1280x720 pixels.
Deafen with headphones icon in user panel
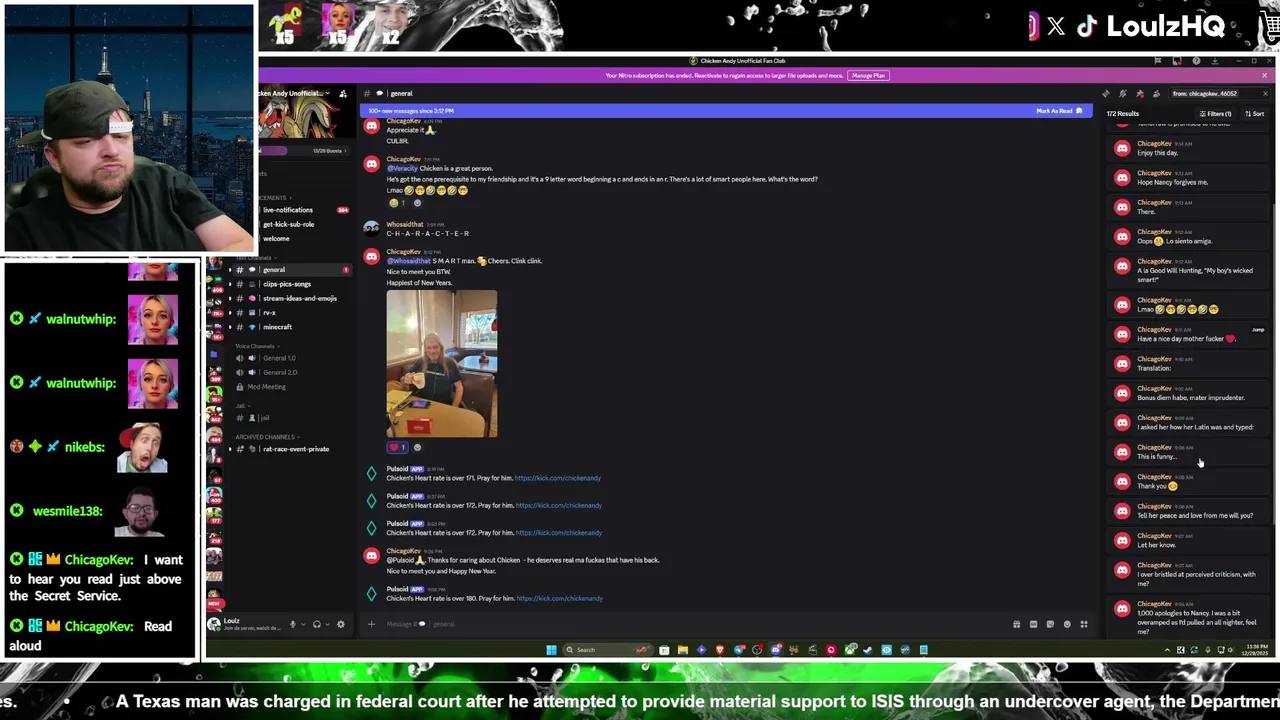click(x=317, y=625)
